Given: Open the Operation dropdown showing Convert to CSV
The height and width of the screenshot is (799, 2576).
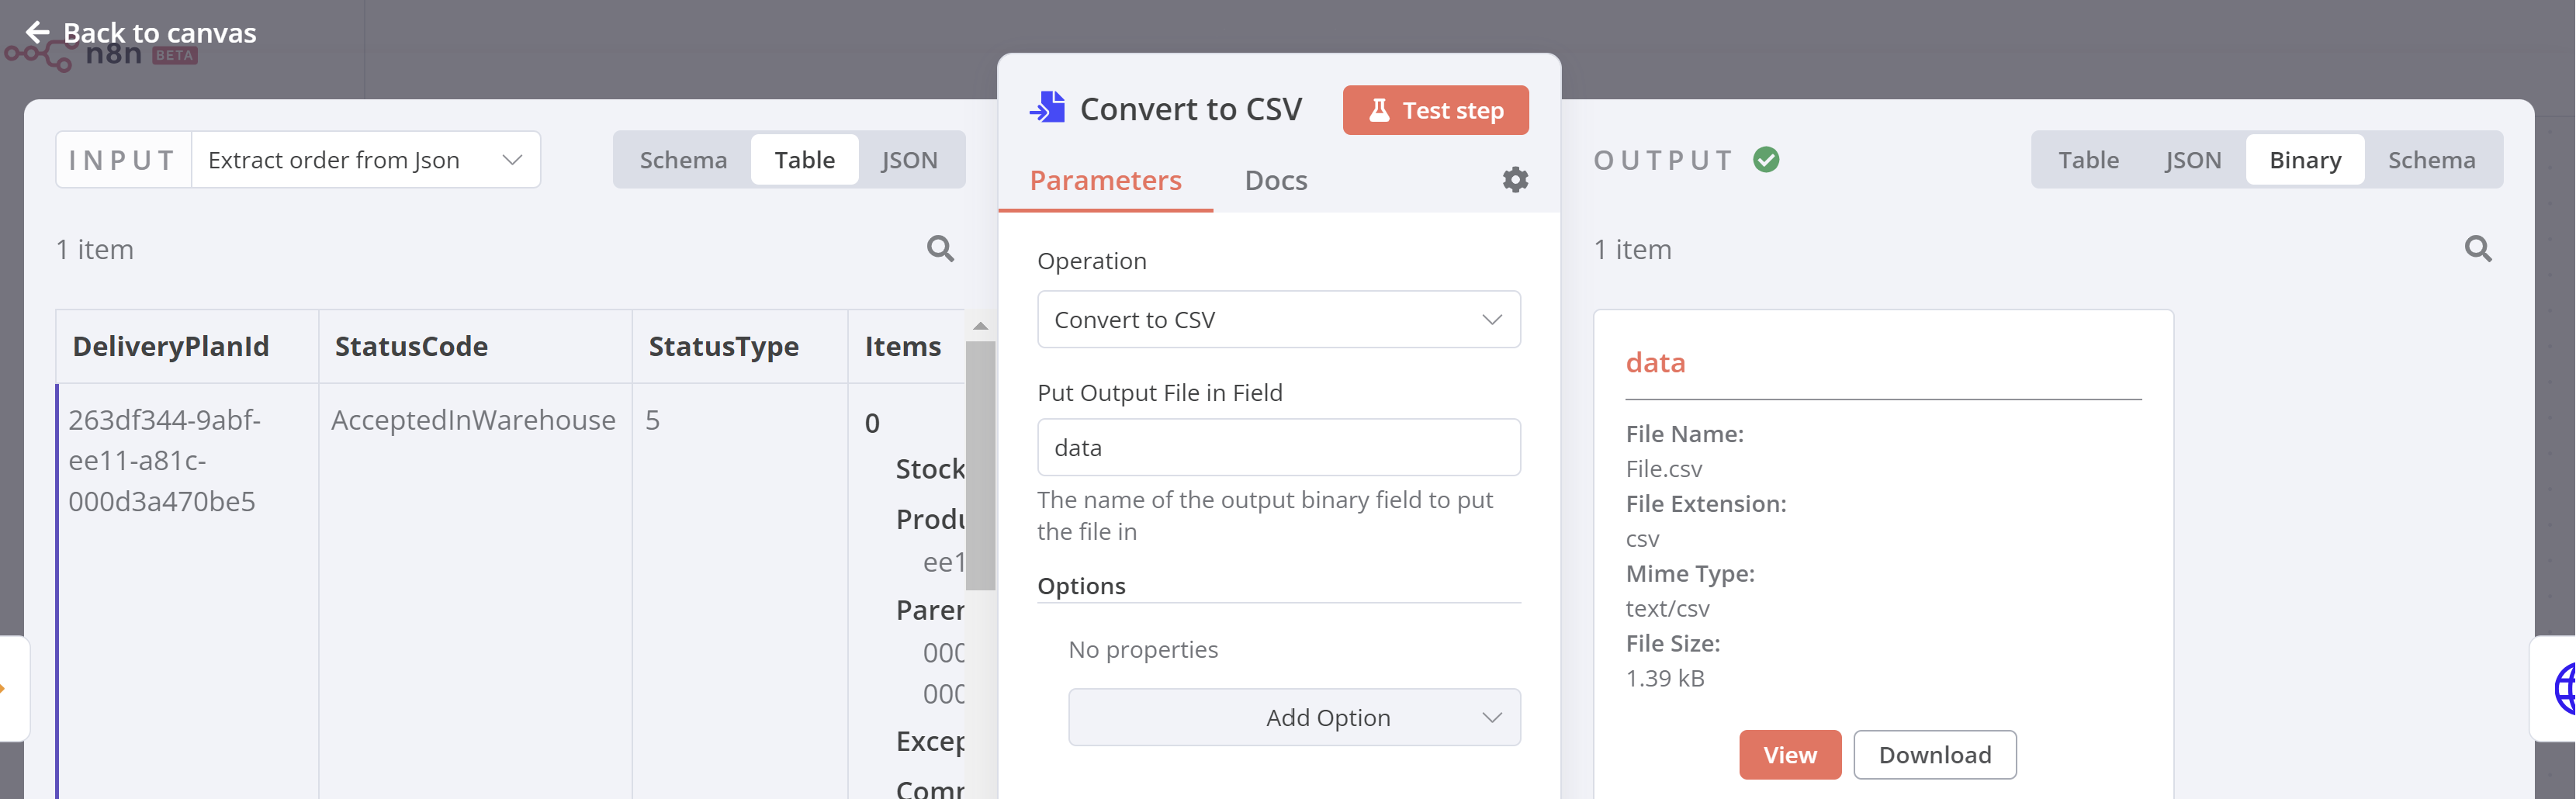Looking at the screenshot, I should [1279, 320].
